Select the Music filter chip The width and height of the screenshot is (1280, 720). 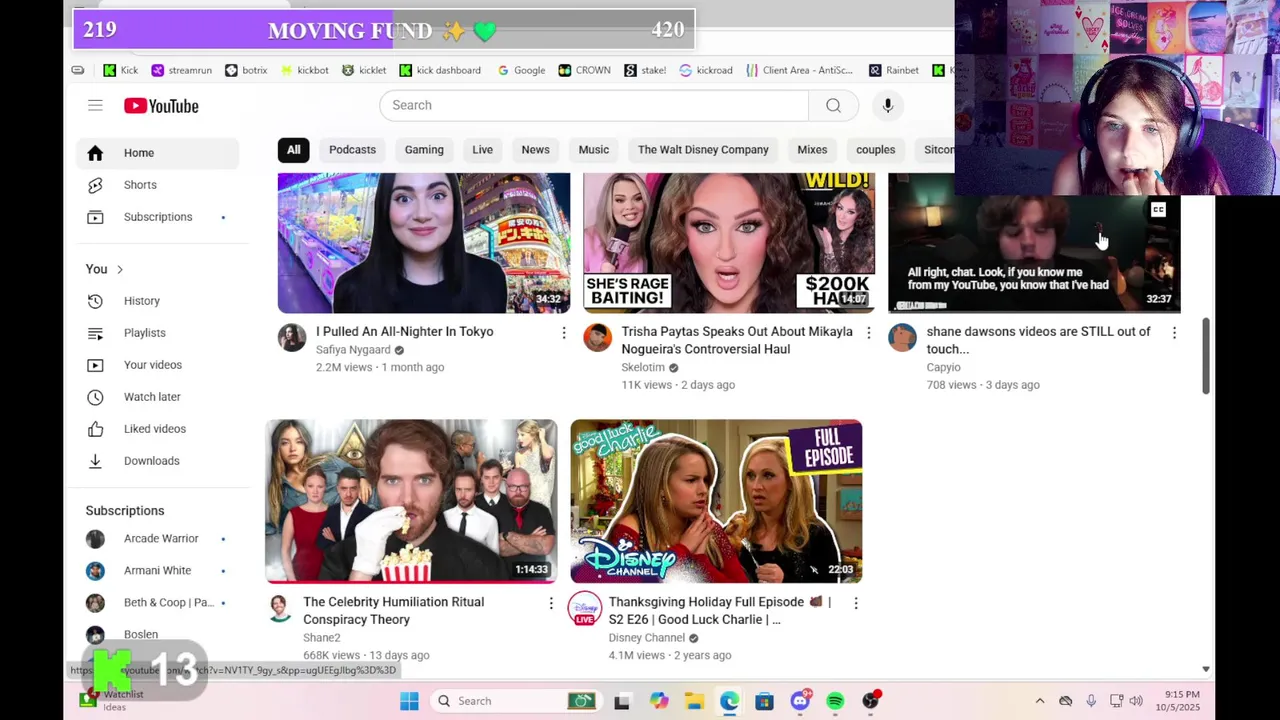(x=593, y=150)
